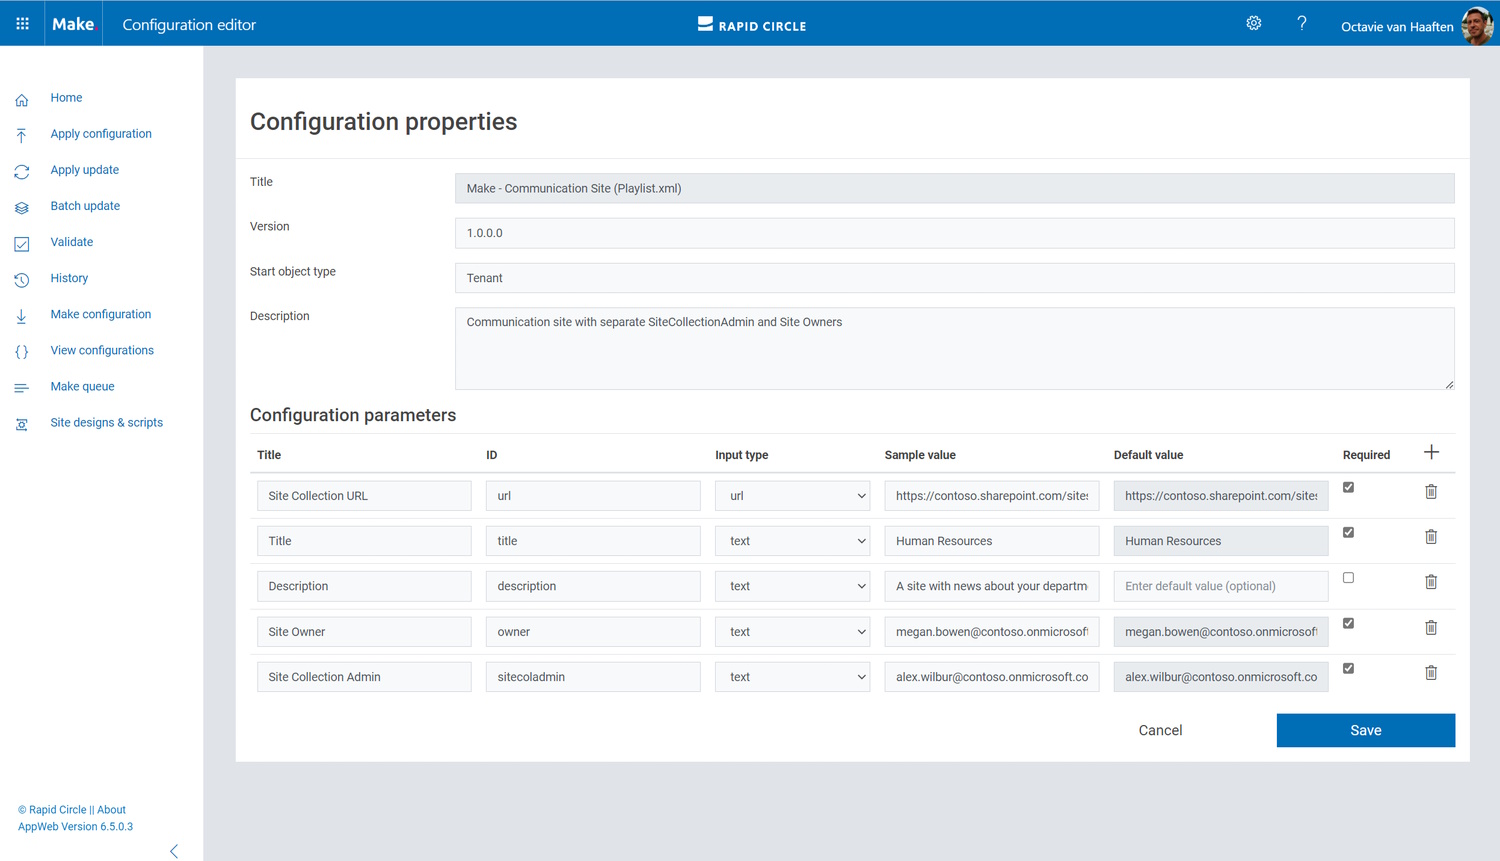This screenshot has width=1500, height=861.
Task: Click the help question mark icon
Action: tap(1301, 23)
